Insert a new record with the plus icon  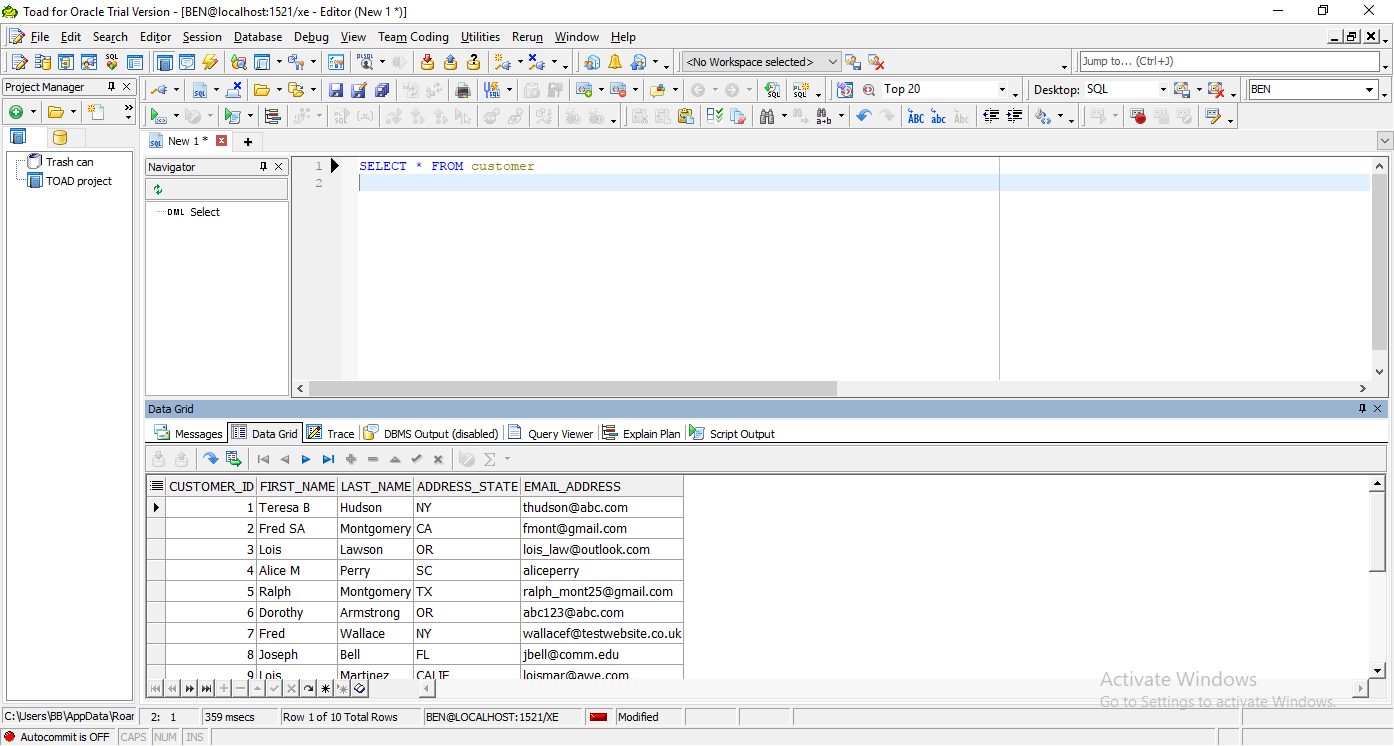(x=350, y=459)
